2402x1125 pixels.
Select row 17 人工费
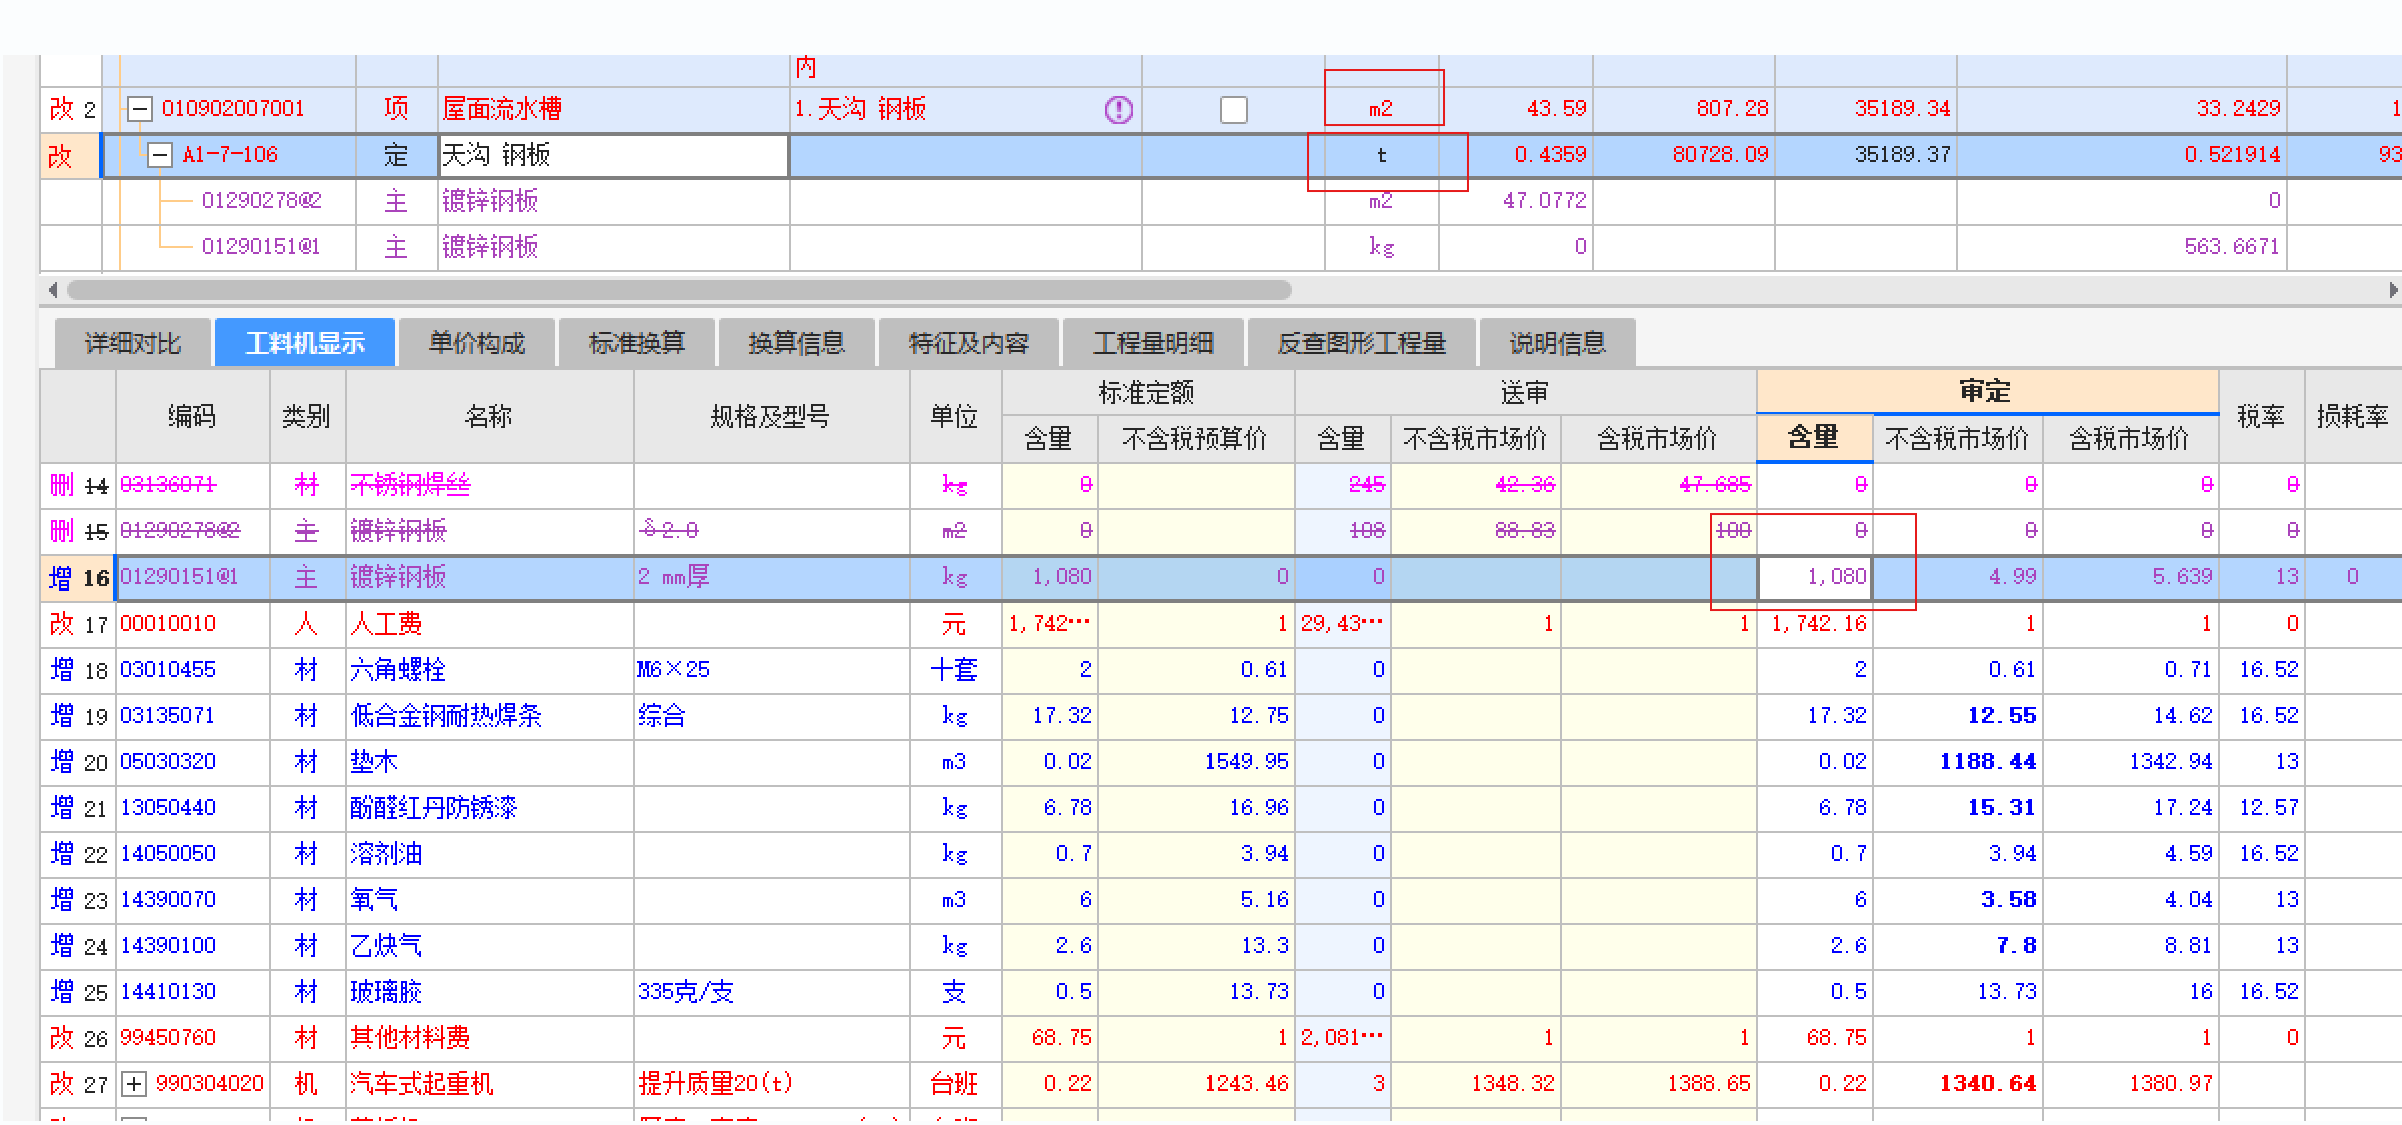[x=386, y=624]
